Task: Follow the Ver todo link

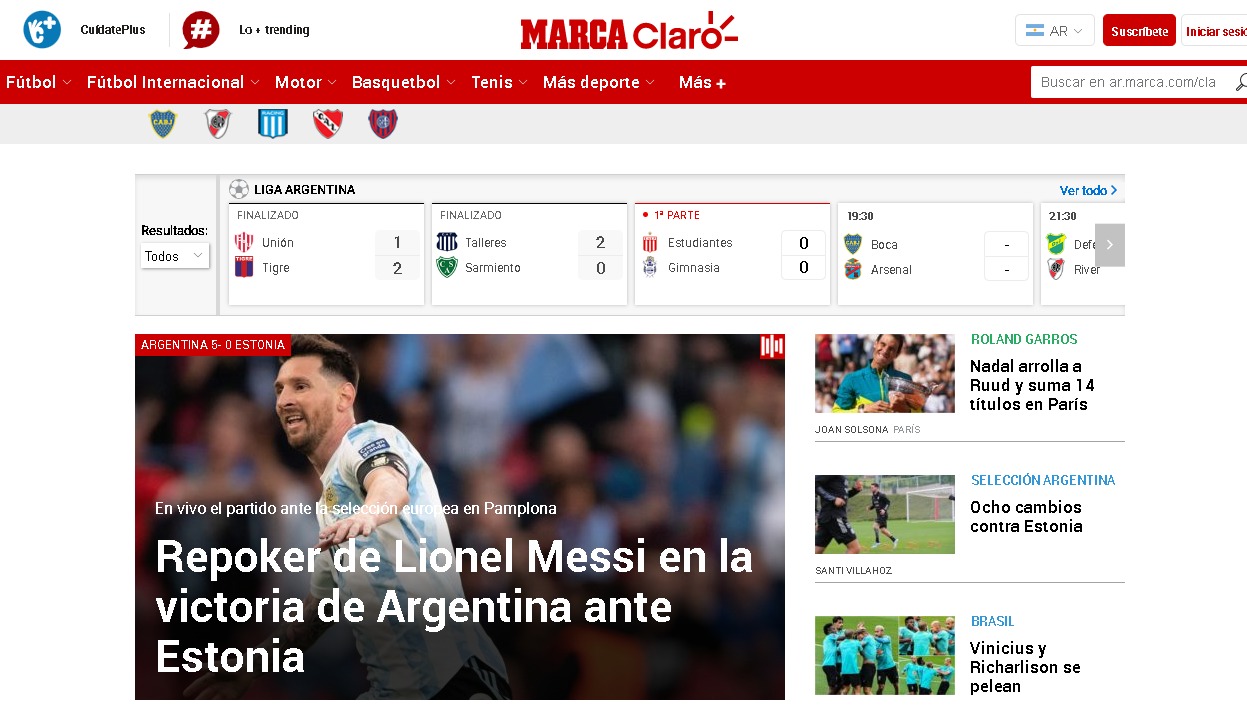Action: point(1088,190)
